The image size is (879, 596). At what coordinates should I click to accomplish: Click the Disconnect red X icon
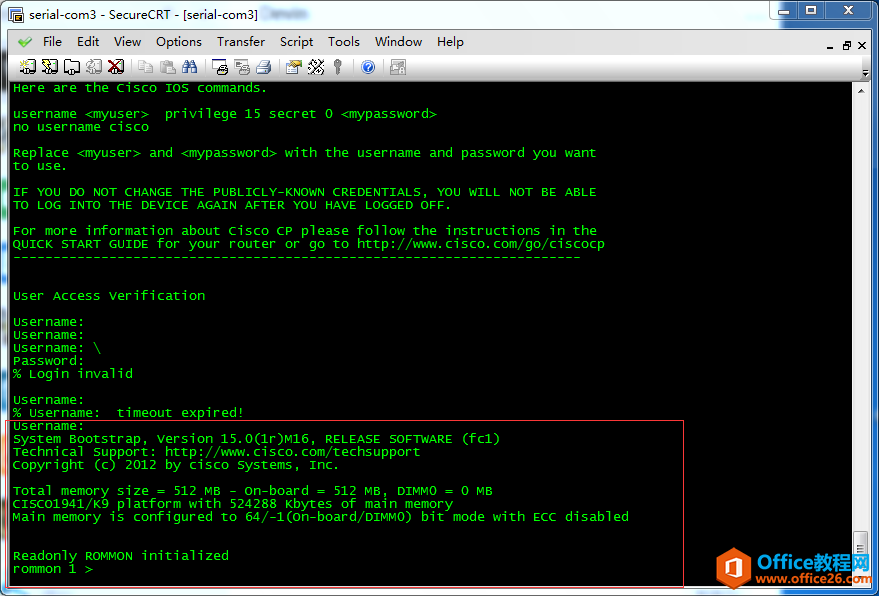115,67
